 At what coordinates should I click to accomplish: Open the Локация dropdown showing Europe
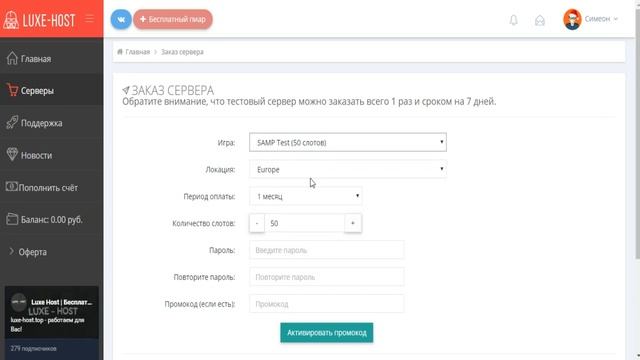[x=348, y=169]
